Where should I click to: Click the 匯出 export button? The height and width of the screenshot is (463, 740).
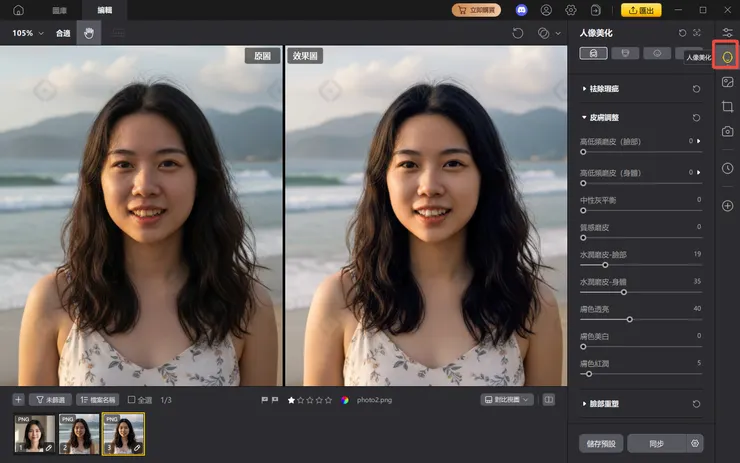pyautogui.click(x=641, y=10)
